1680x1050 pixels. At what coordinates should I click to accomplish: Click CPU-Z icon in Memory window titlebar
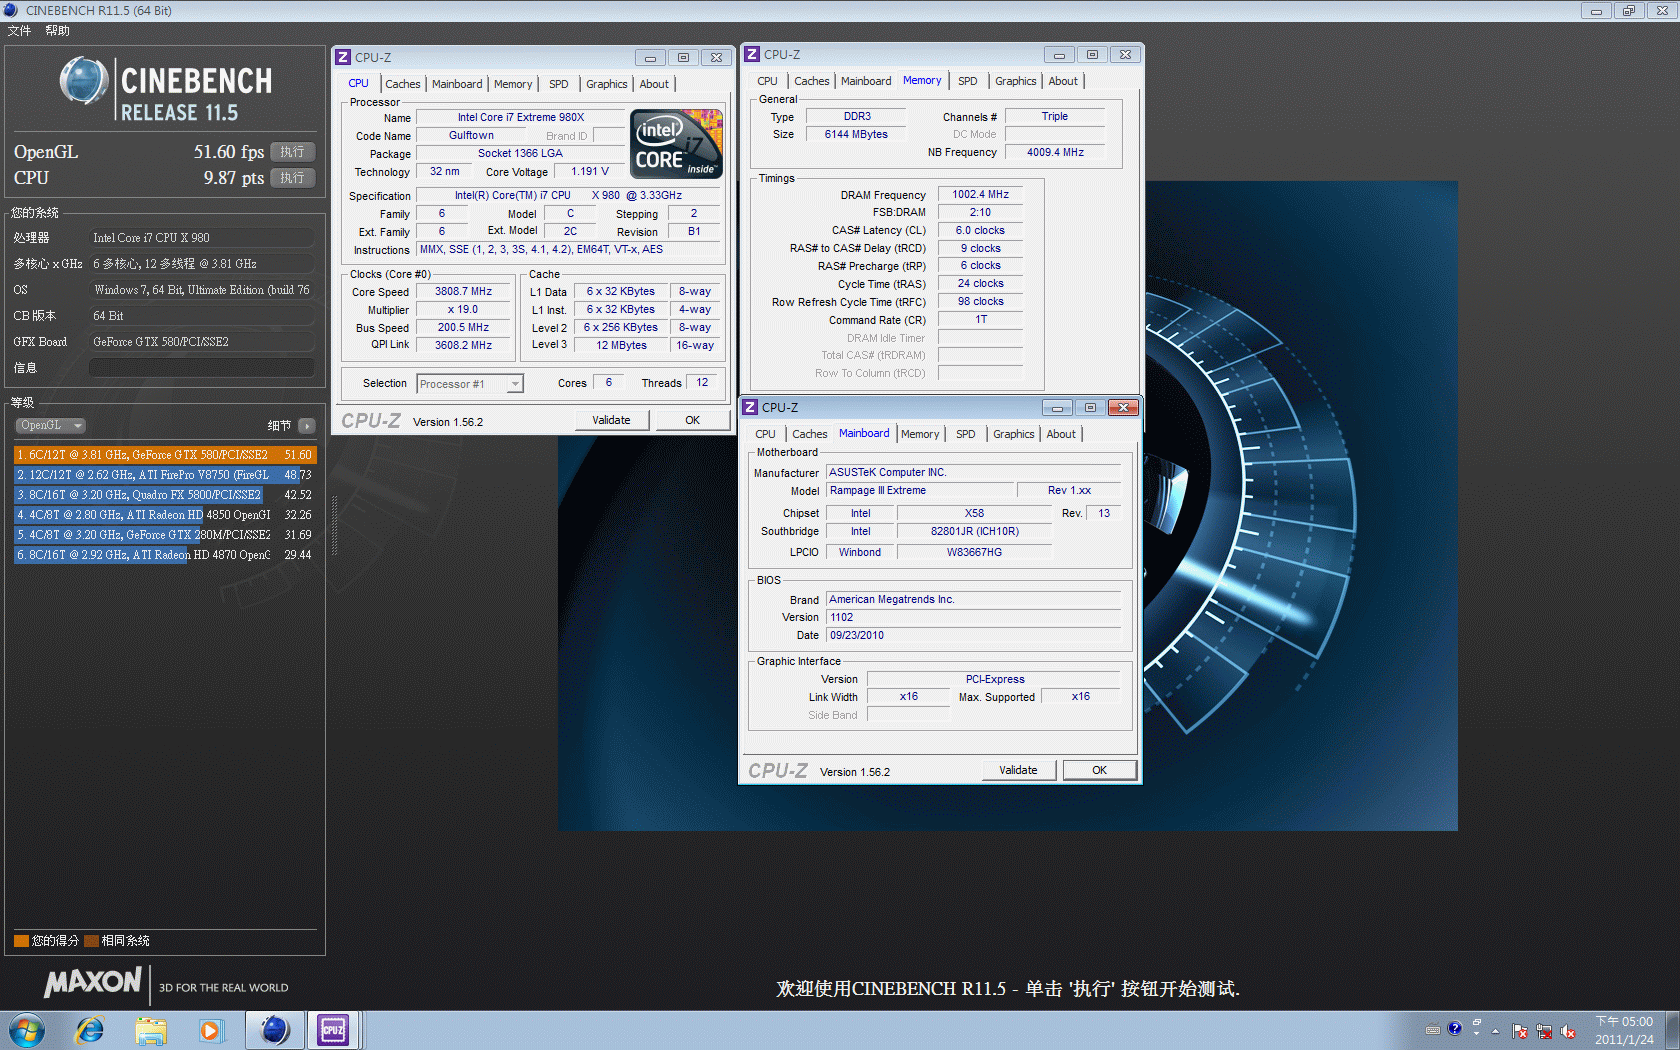coord(752,54)
